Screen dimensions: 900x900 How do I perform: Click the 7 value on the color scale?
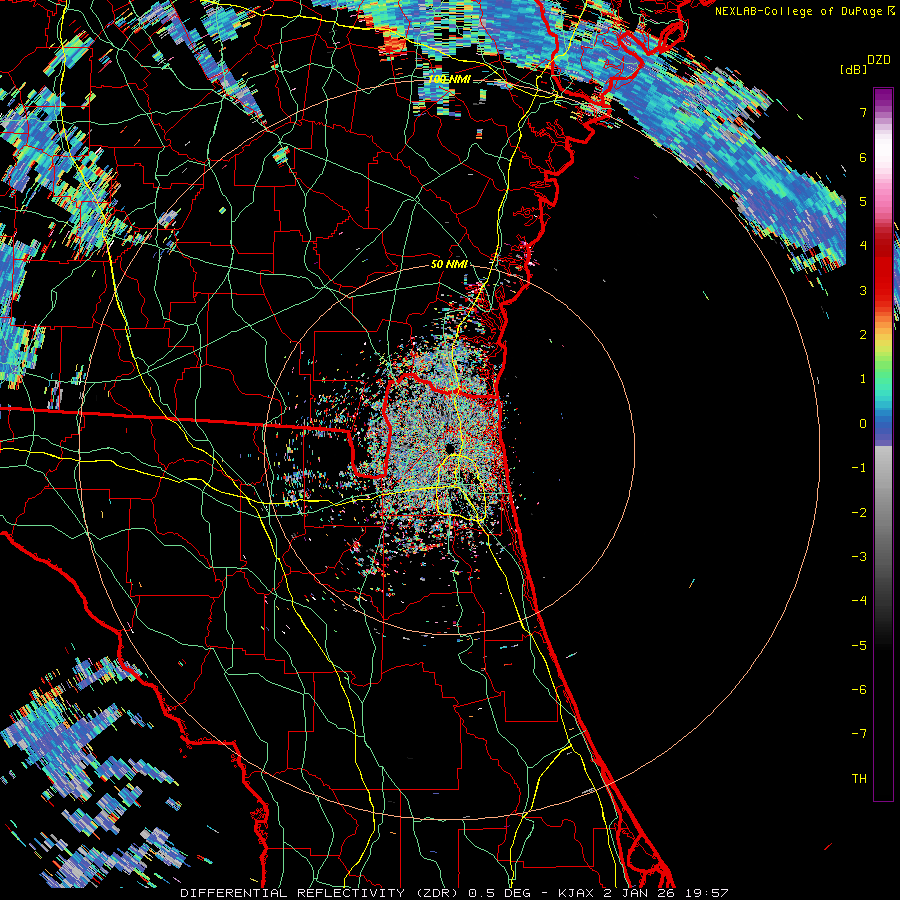coord(863,112)
